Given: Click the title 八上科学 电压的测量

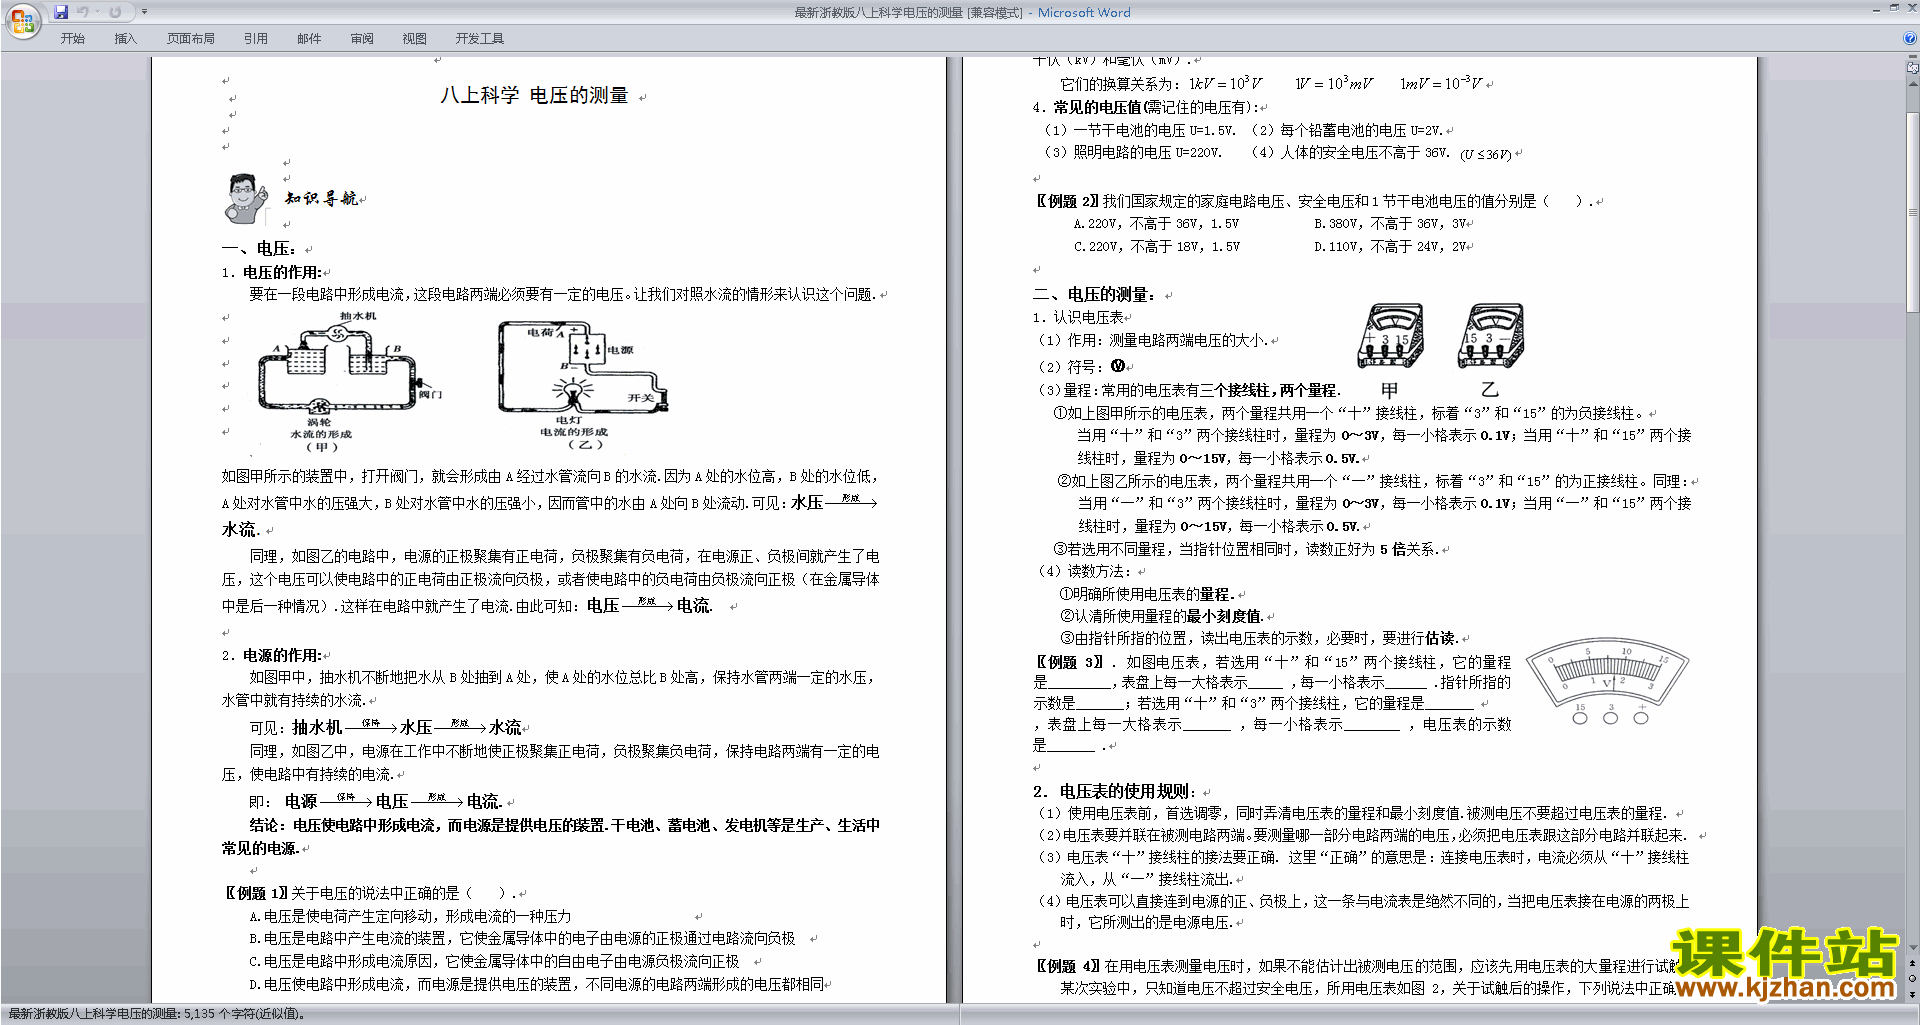Looking at the screenshot, I should 534,95.
